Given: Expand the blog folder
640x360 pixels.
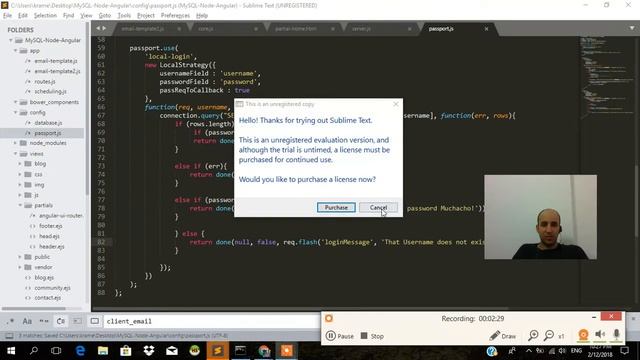Looking at the screenshot, I should (x=20, y=164).
